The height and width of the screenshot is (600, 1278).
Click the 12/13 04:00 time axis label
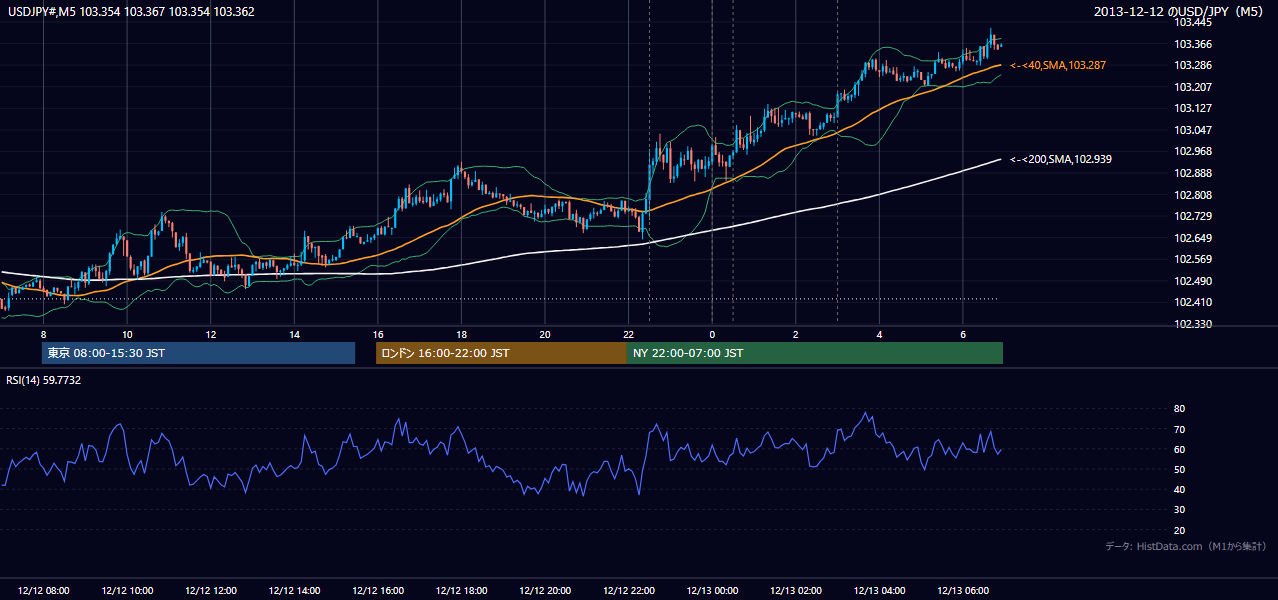point(879,591)
